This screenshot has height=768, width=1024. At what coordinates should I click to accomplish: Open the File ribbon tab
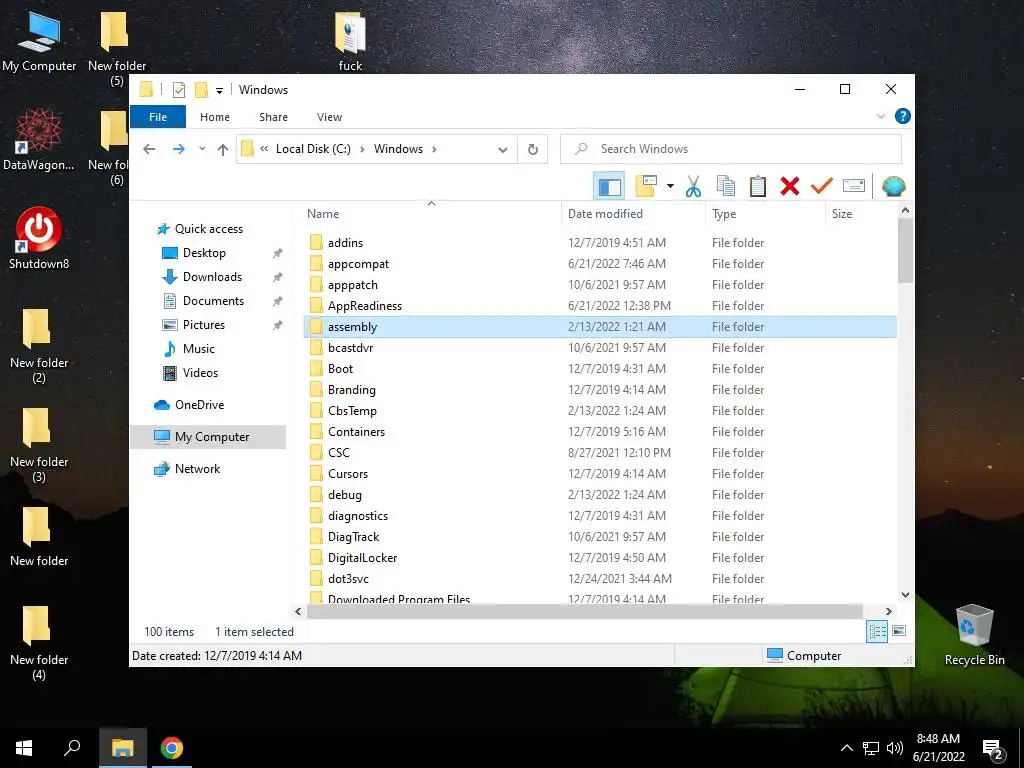click(x=158, y=117)
